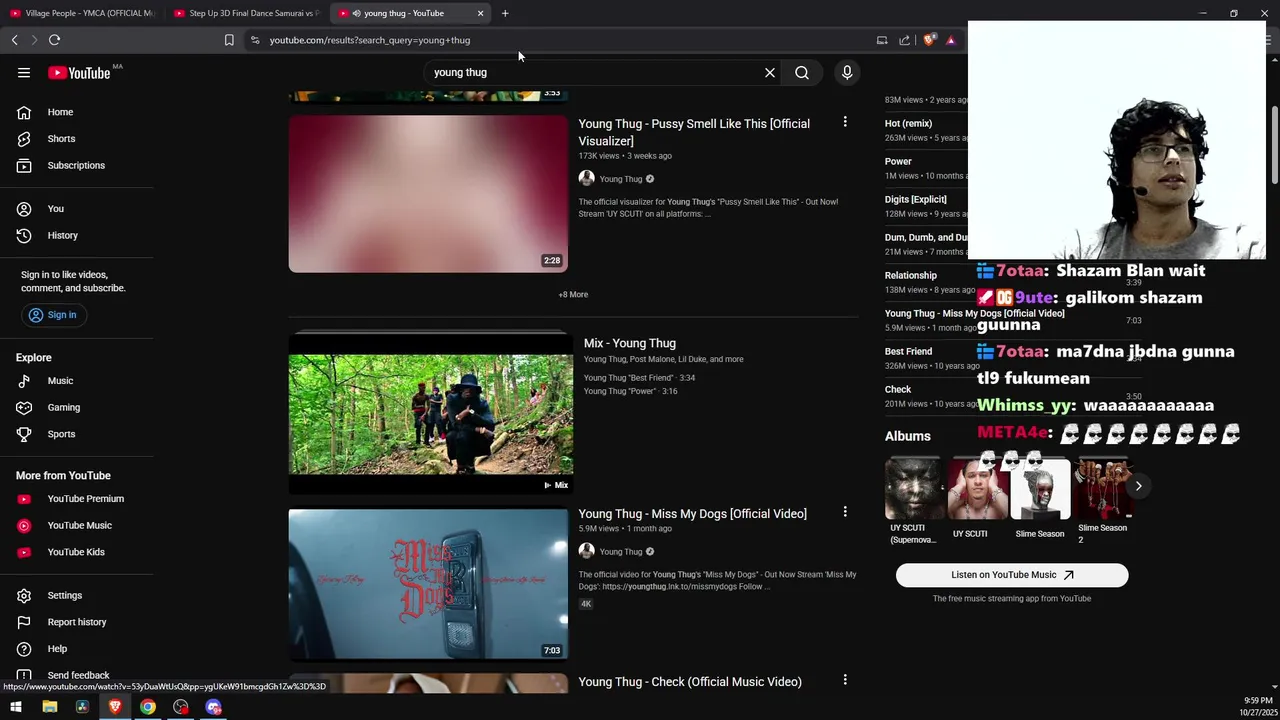Bookmark this page in address bar
Screen dimensions: 1280x720
(229, 40)
